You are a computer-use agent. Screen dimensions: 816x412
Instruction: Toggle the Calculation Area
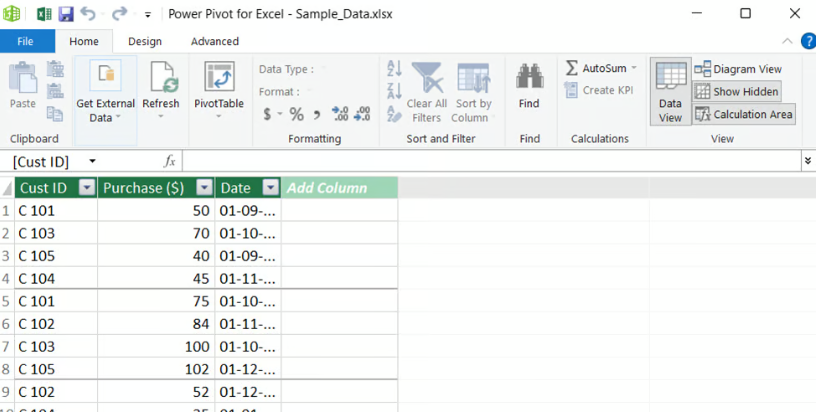click(744, 114)
